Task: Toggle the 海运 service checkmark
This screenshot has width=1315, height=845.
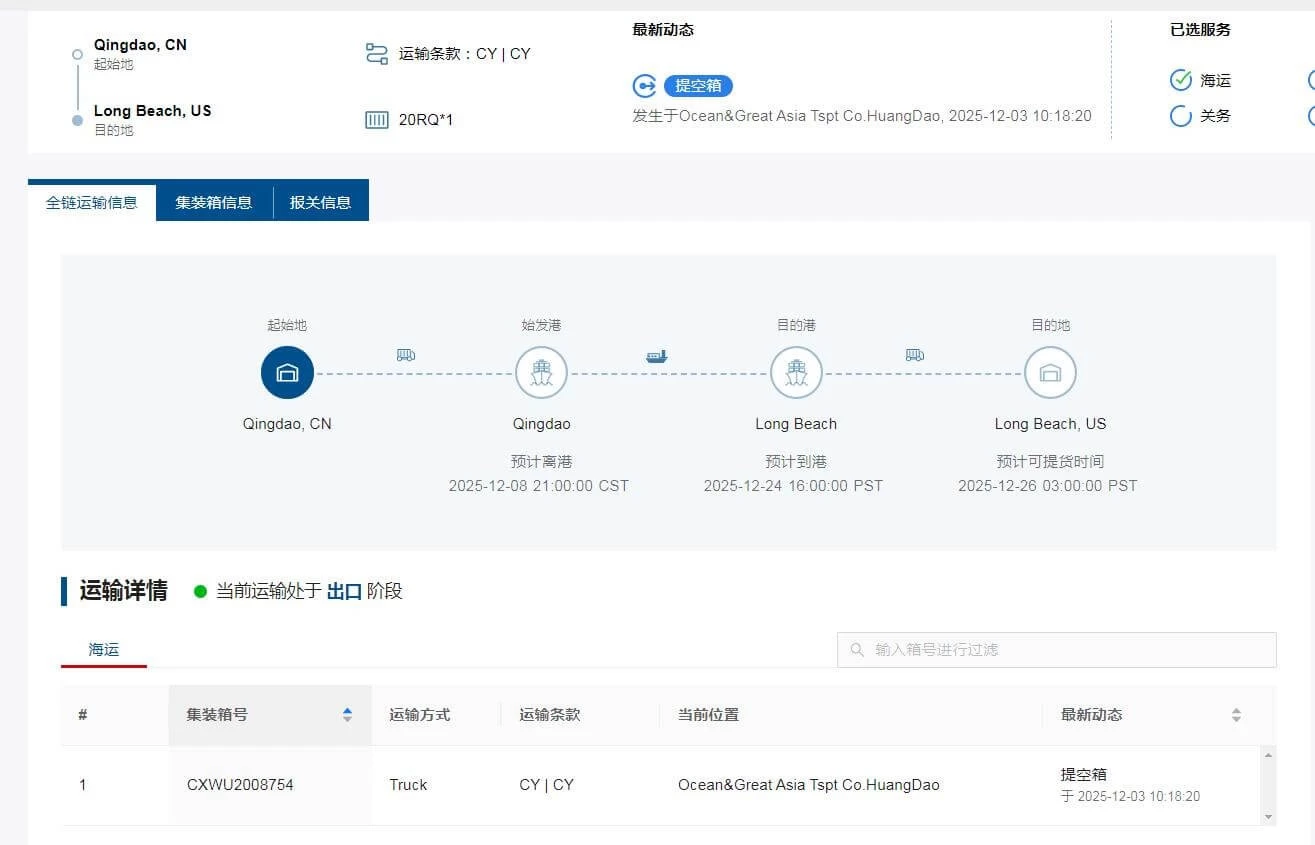Action: click(1181, 80)
